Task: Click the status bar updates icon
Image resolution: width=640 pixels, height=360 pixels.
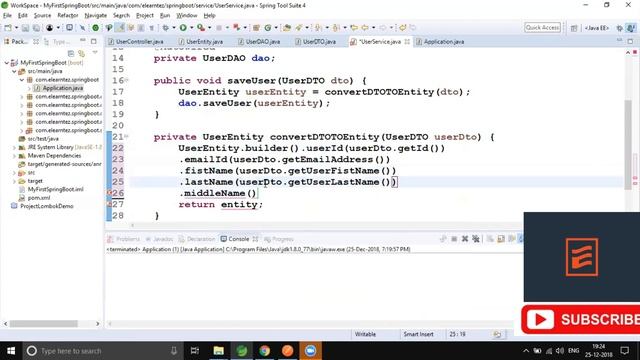Action: pyautogui.click(x=497, y=334)
